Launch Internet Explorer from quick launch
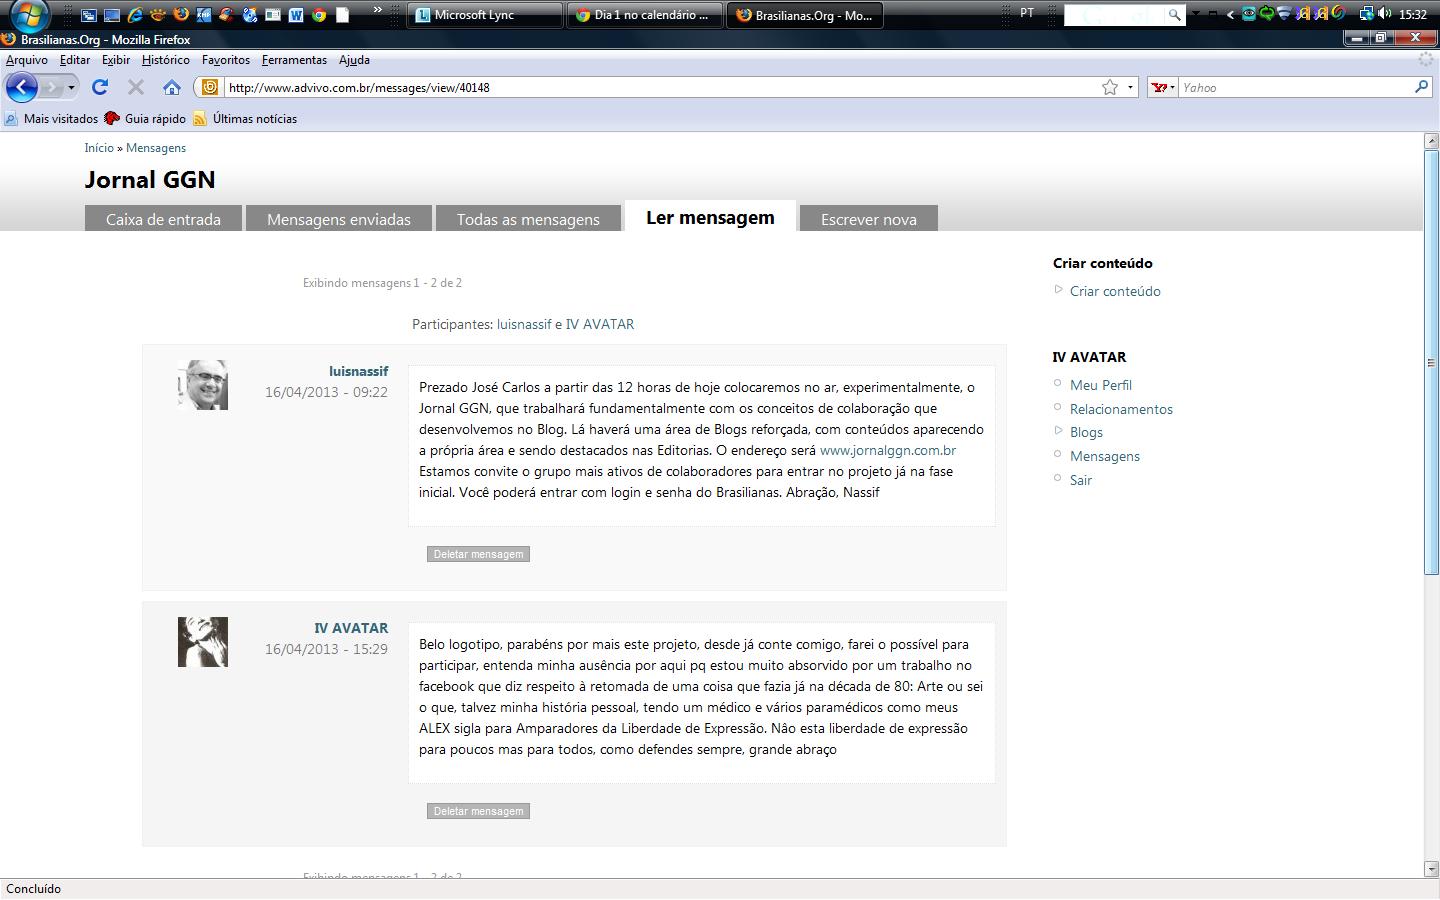 point(135,15)
